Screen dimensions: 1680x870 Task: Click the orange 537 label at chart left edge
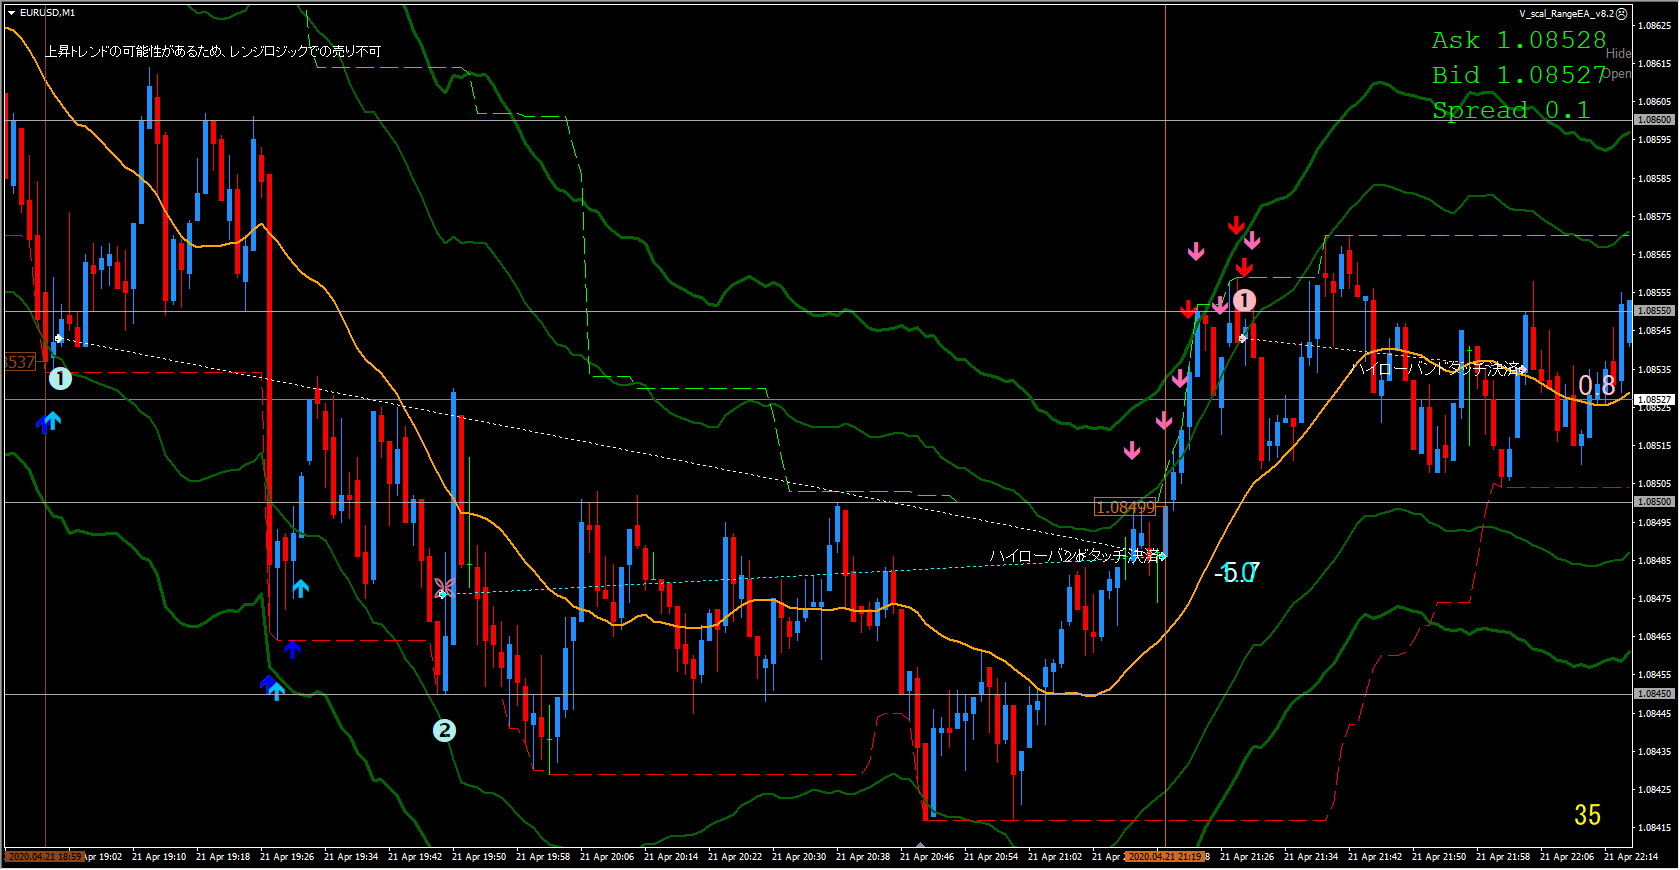[19, 362]
